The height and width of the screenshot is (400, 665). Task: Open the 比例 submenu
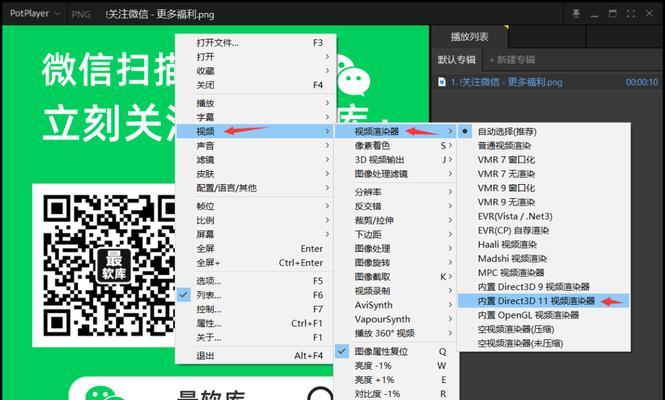[x=256, y=220]
